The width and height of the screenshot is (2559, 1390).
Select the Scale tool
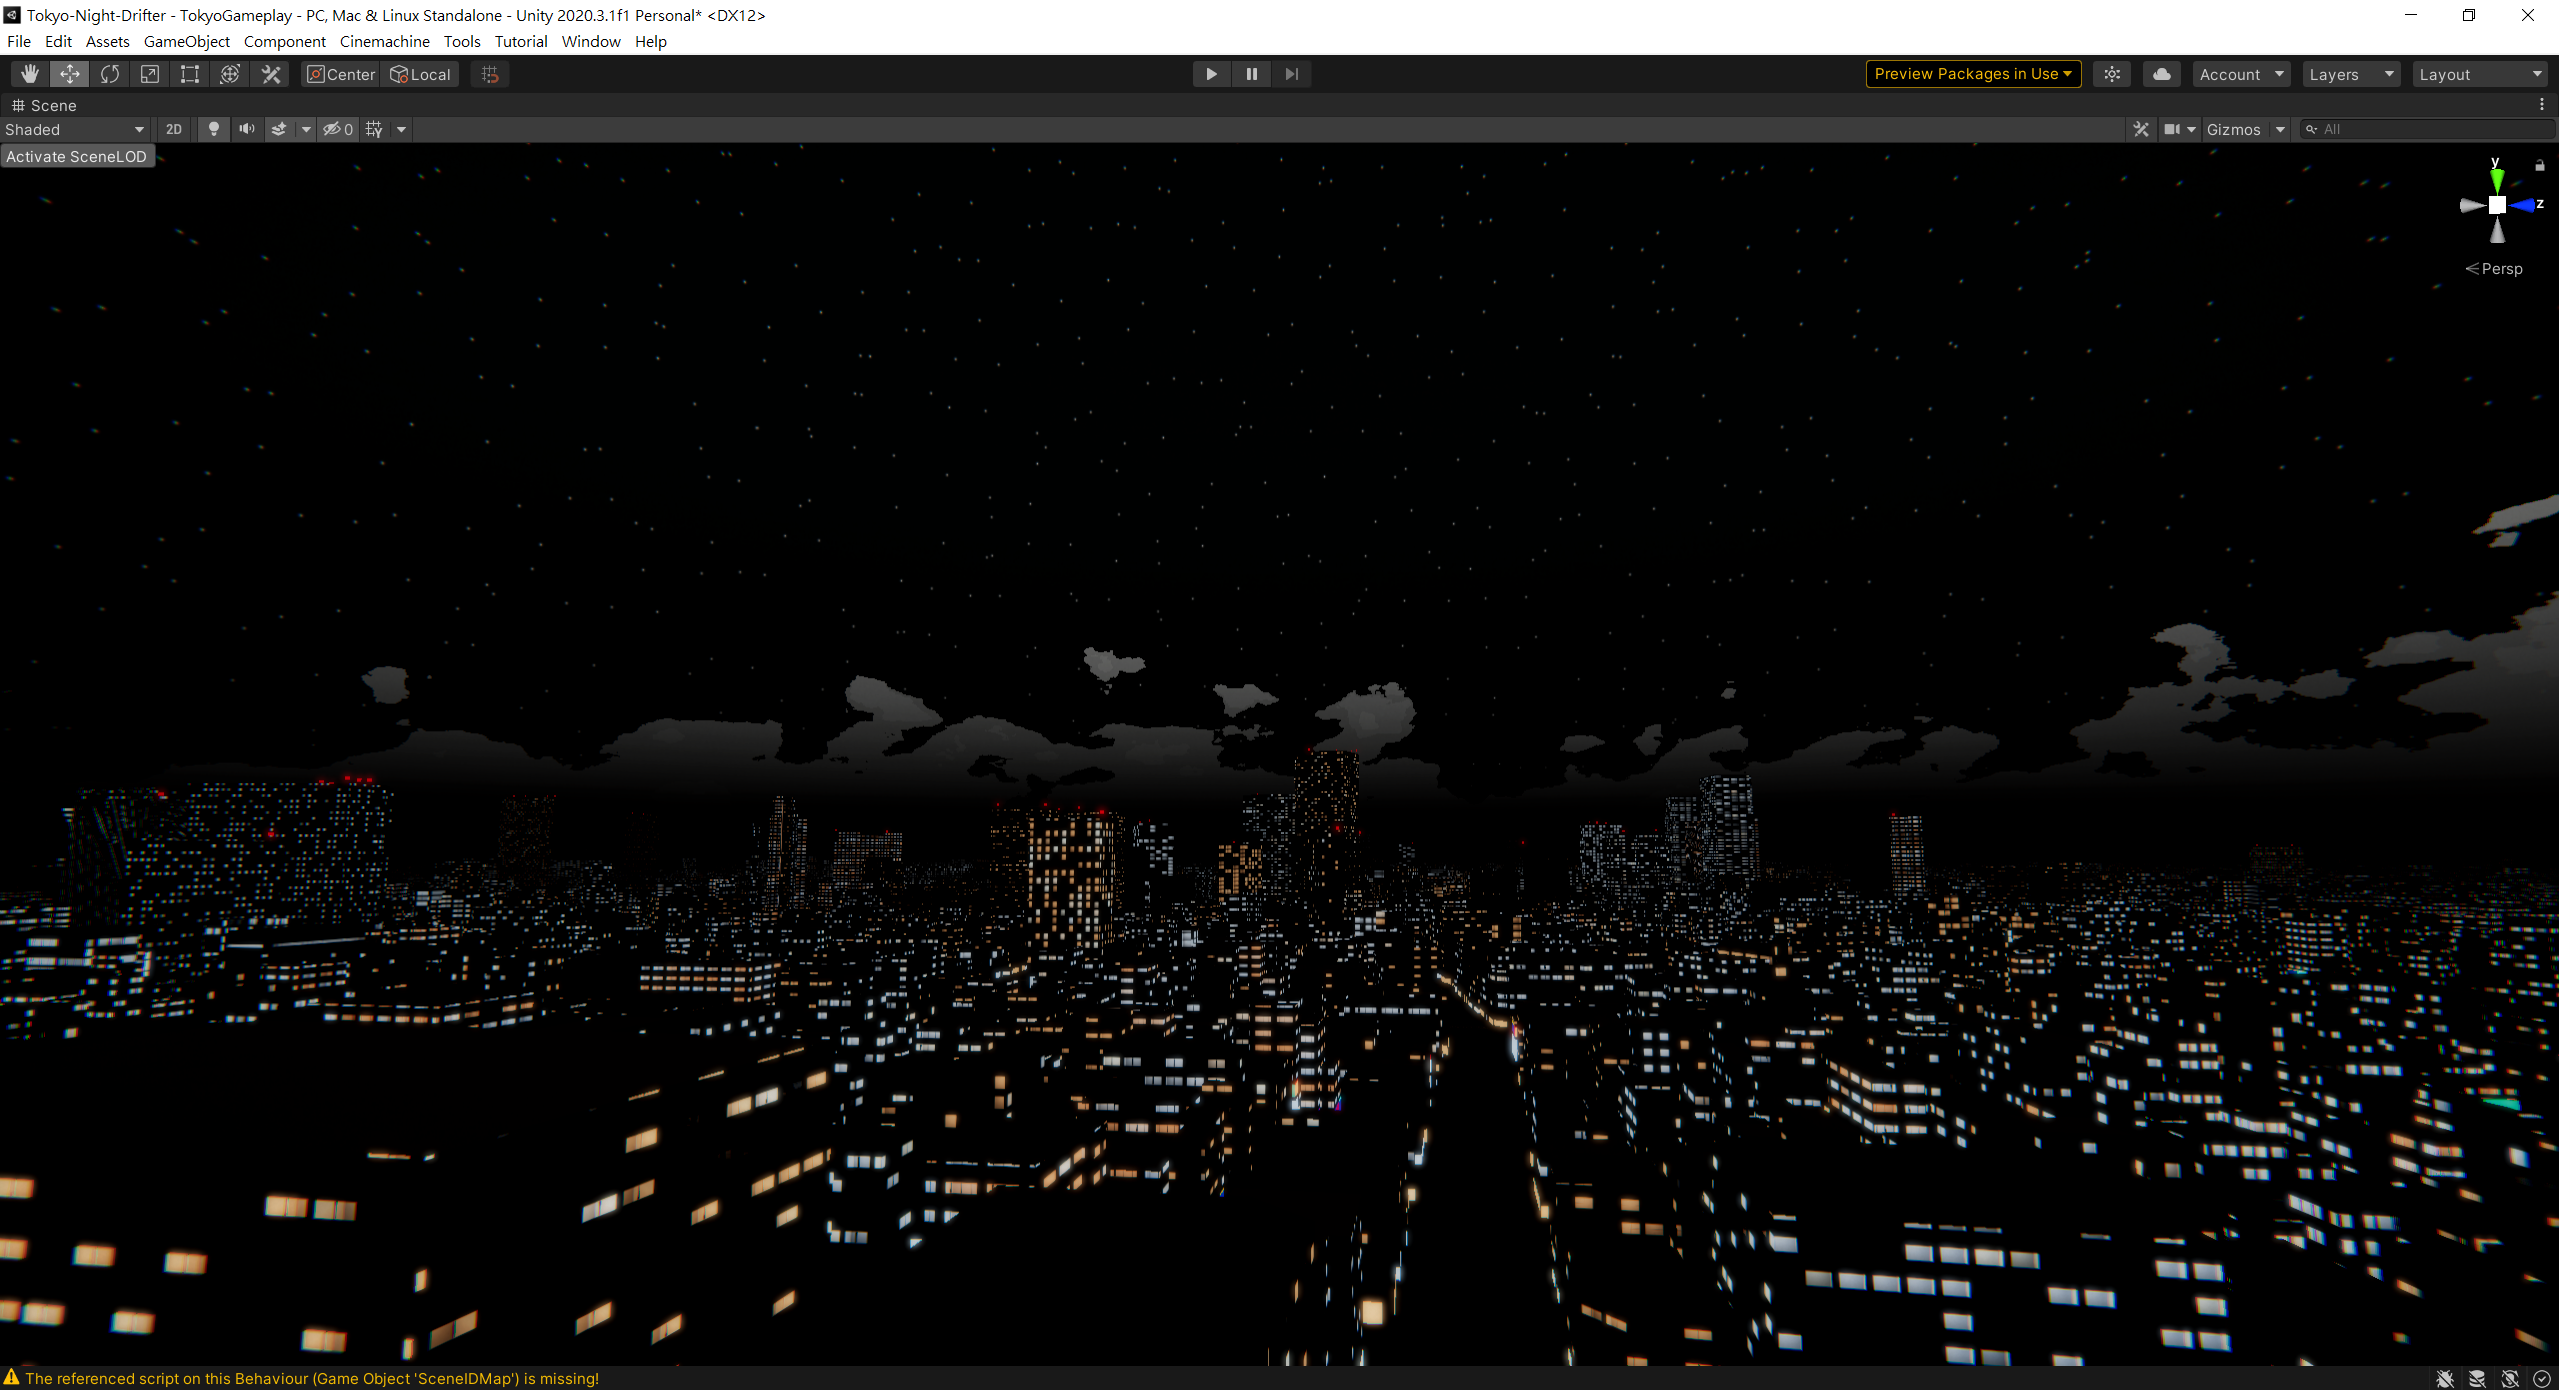[150, 74]
